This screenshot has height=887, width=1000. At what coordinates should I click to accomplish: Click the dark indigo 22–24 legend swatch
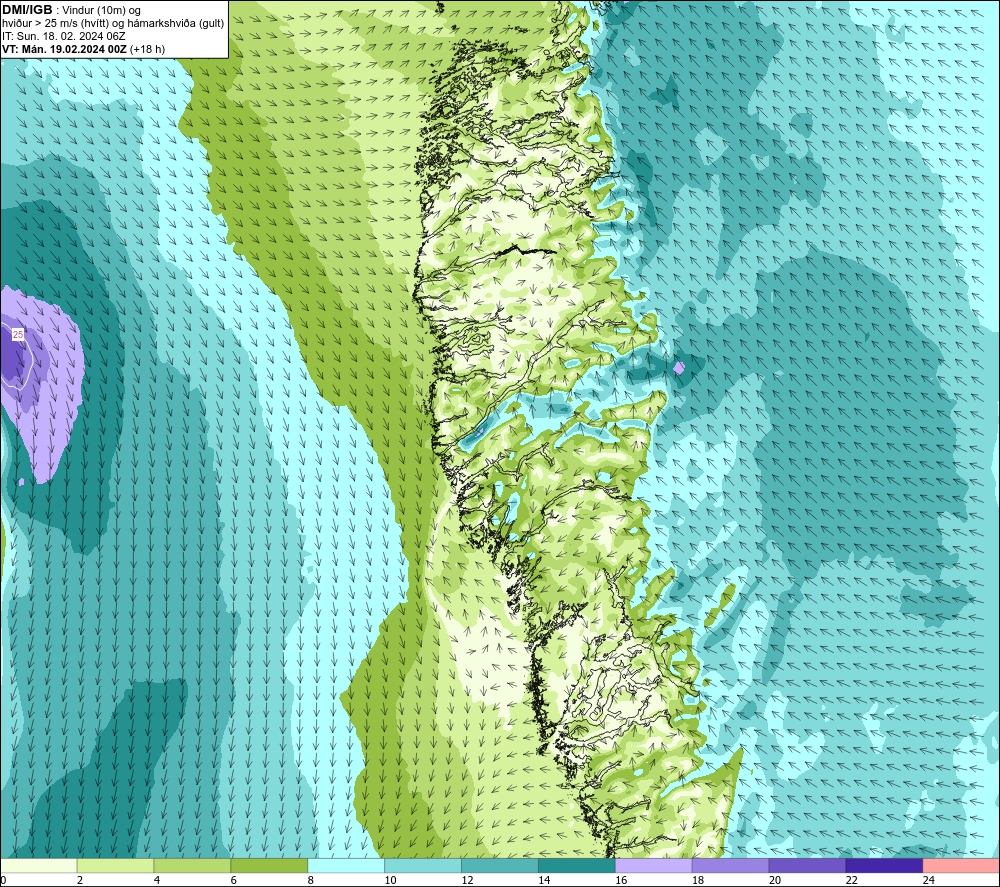885,865
